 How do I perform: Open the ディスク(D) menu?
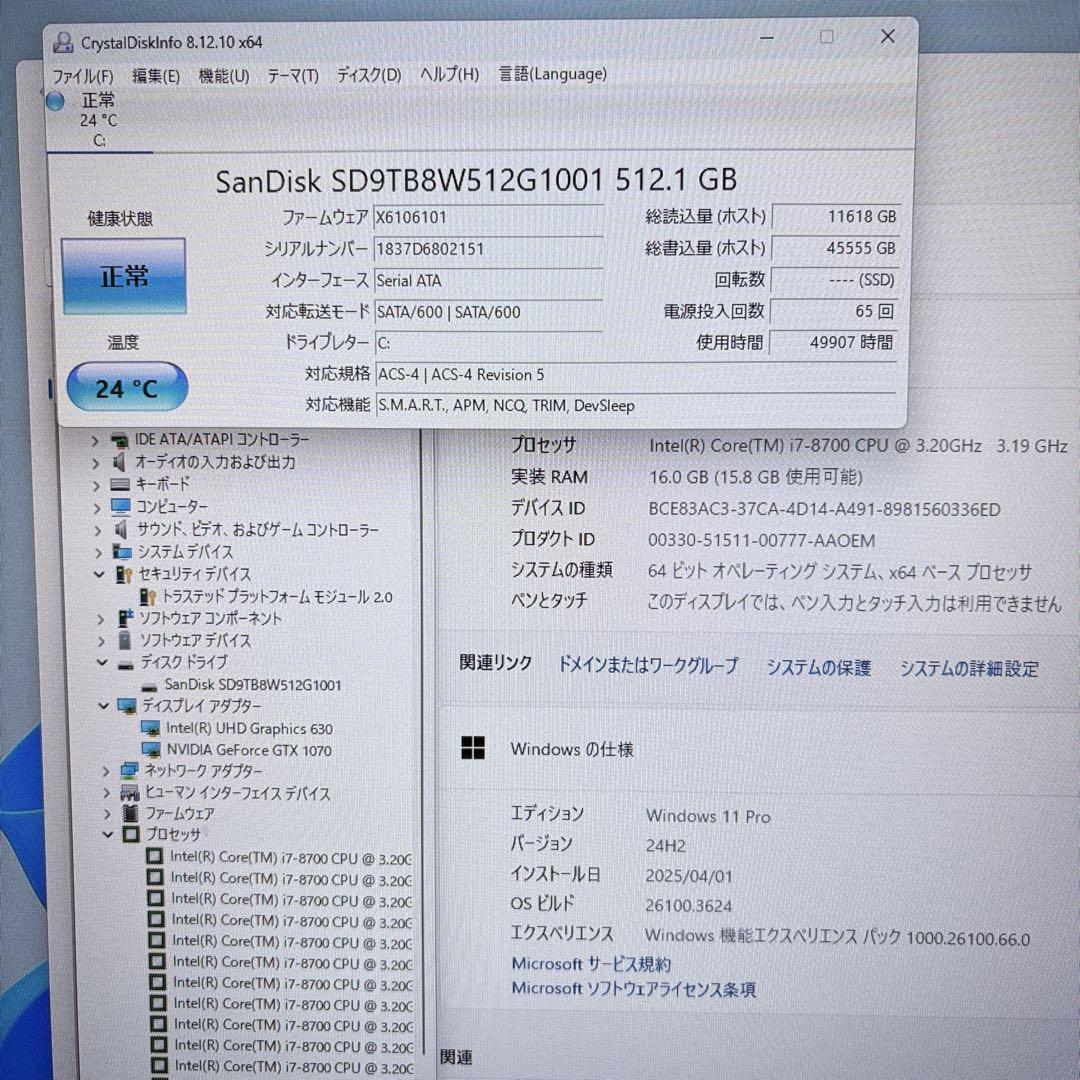(x=369, y=74)
